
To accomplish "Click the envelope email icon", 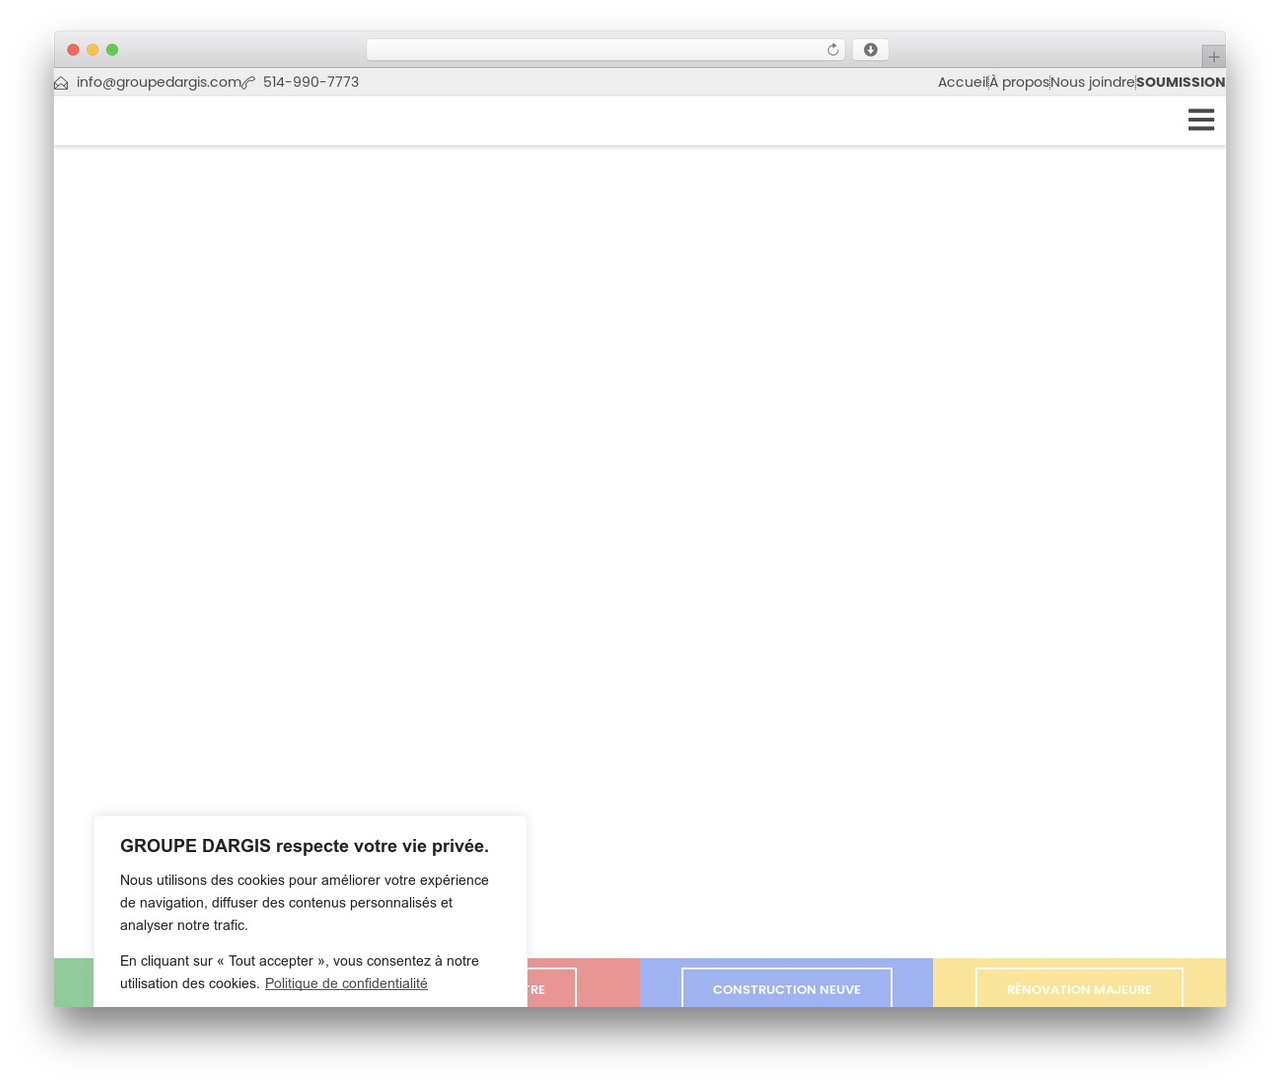I will 61,83.
